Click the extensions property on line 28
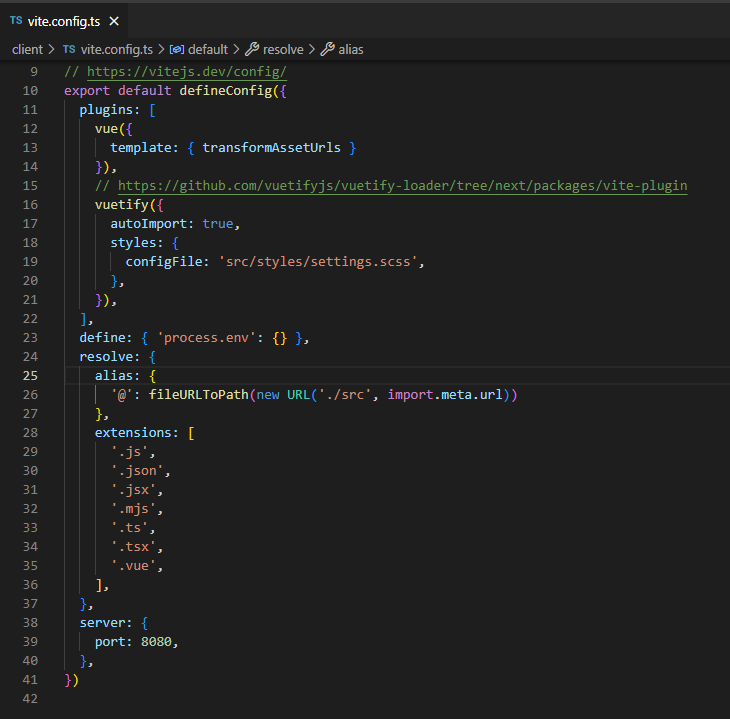The height and width of the screenshot is (719, 730). point(133,433)
